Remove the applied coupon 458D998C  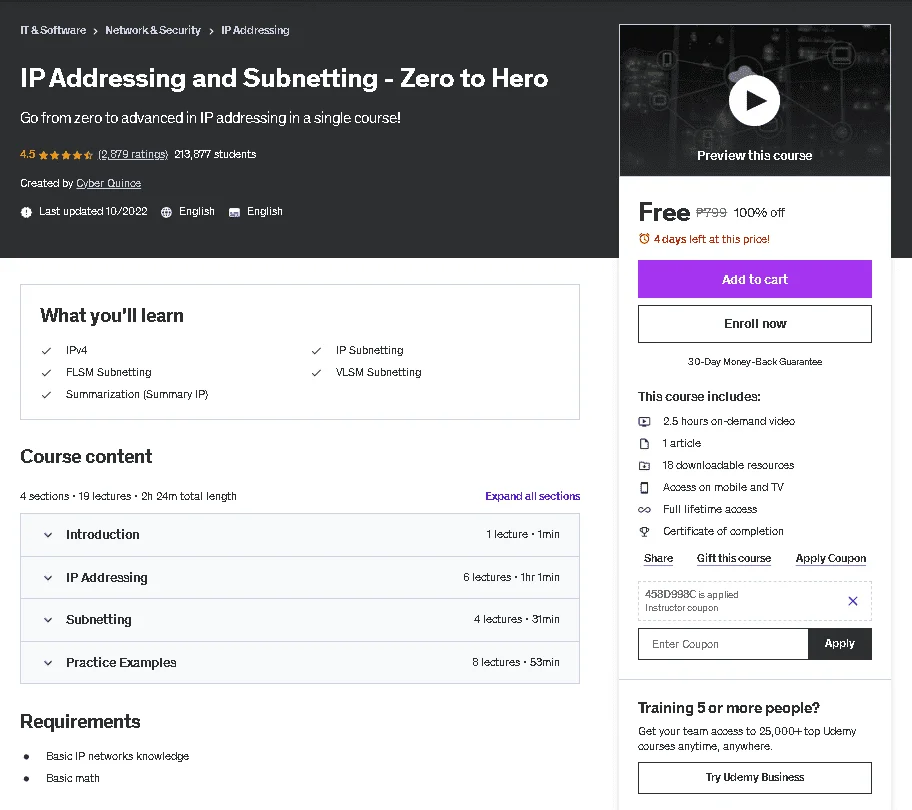tap(853, 601)
